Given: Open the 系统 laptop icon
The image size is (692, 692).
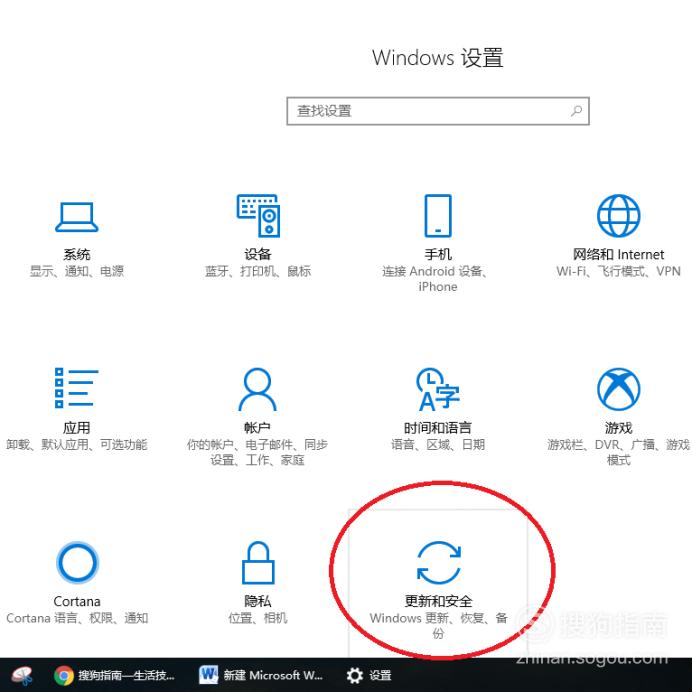Looking at the screenshot, I should [76, 217].
